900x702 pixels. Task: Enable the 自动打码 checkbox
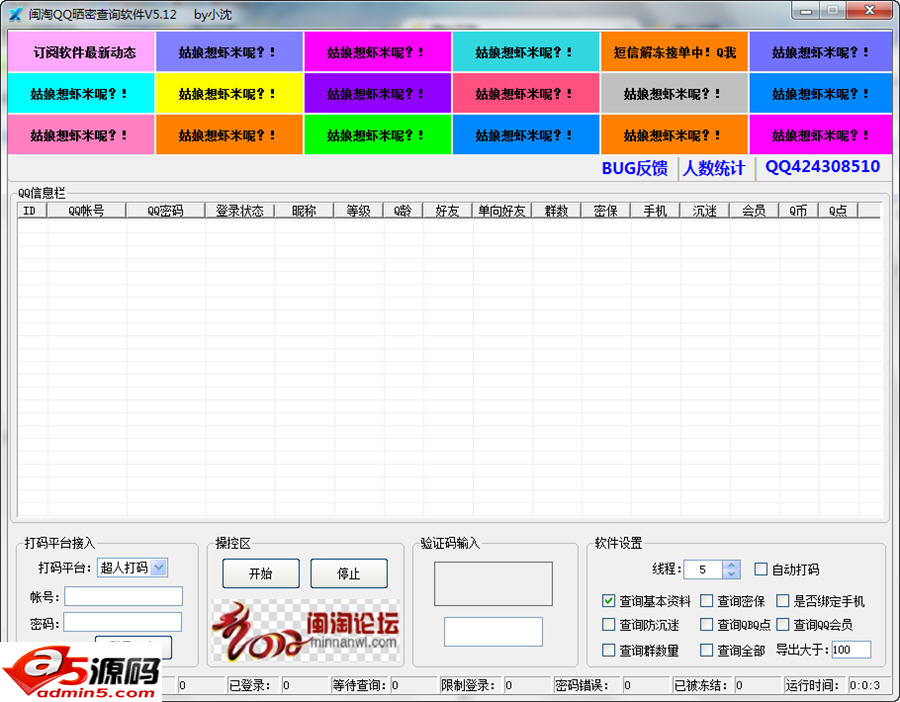click(x=761, y=569)
